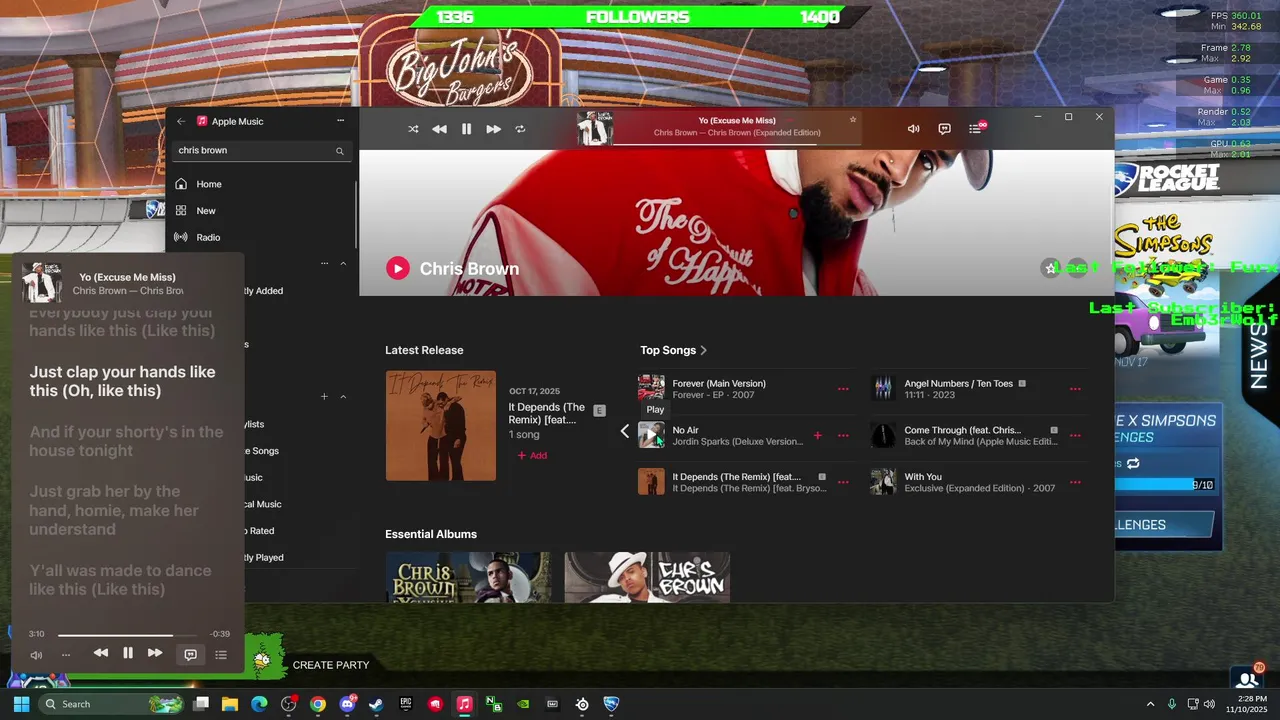
Task: Pause playback in the main Apple Music toolbar
Action: (x=466, y=129)
